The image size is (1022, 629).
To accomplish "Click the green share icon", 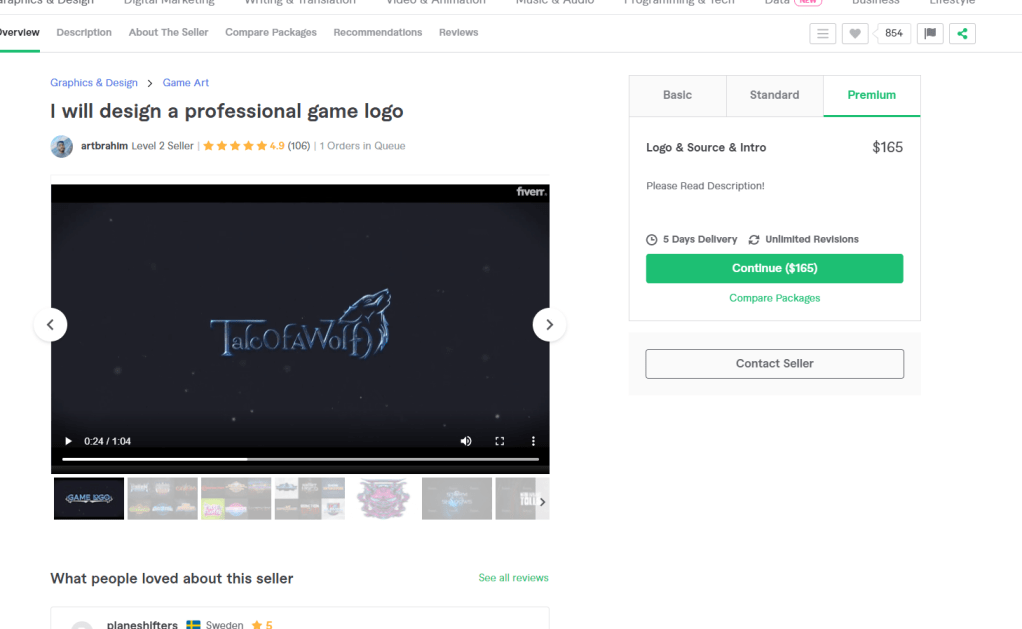I will (962, 33).
